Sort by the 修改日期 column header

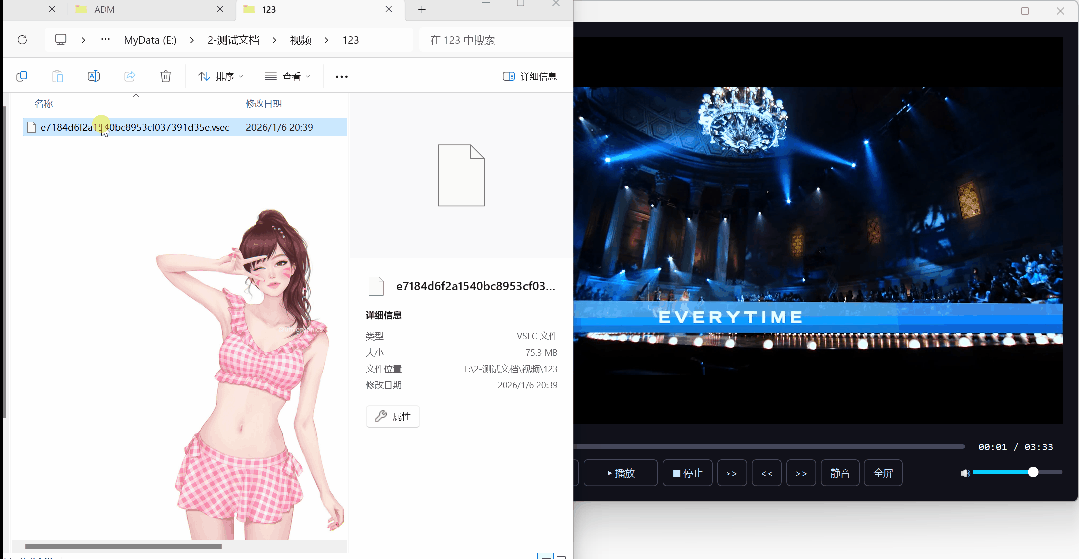tap(264, 103)
